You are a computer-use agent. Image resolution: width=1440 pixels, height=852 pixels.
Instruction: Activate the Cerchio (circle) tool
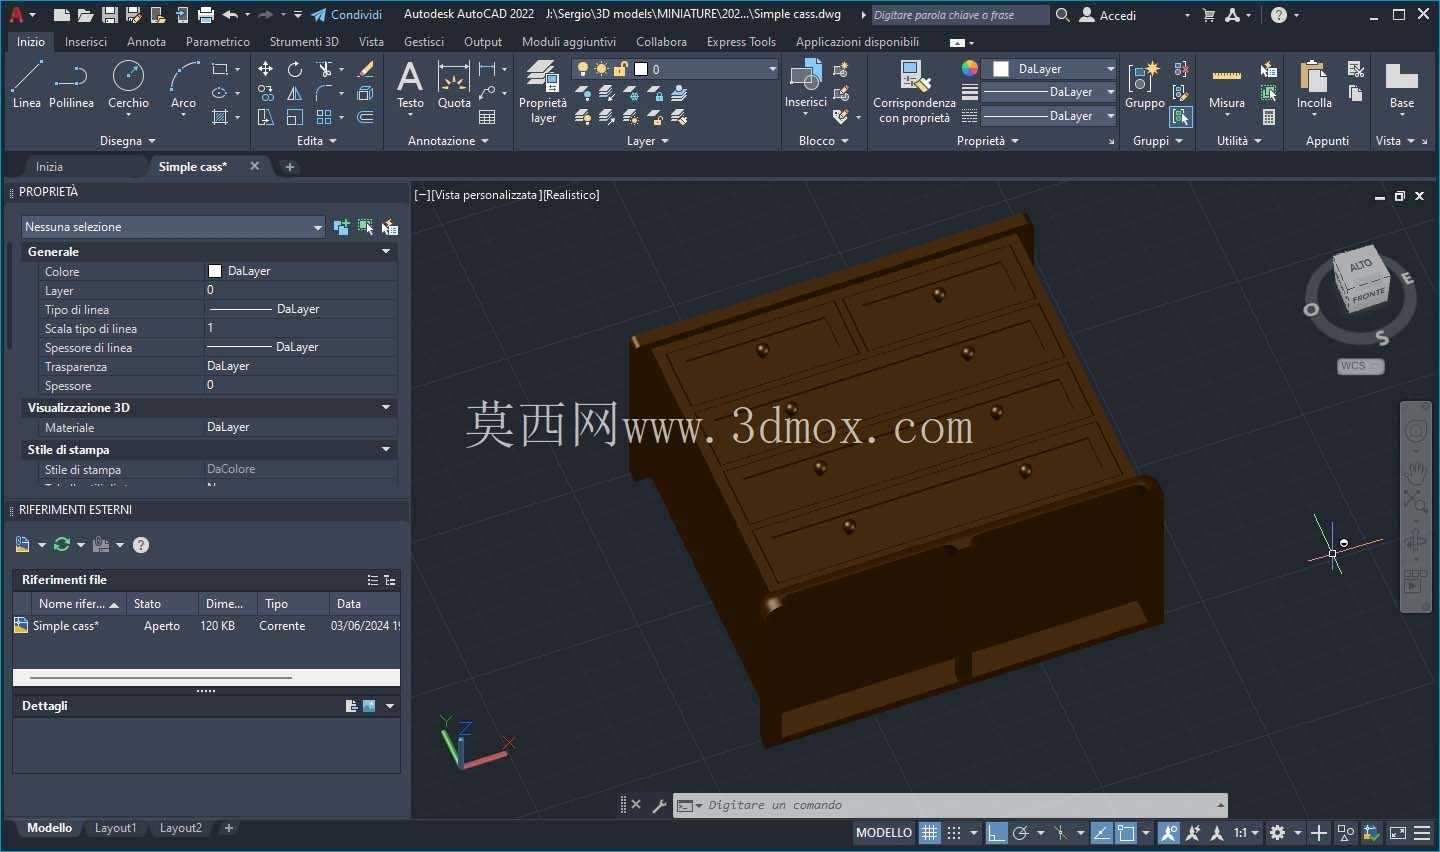tap(128, 85)
